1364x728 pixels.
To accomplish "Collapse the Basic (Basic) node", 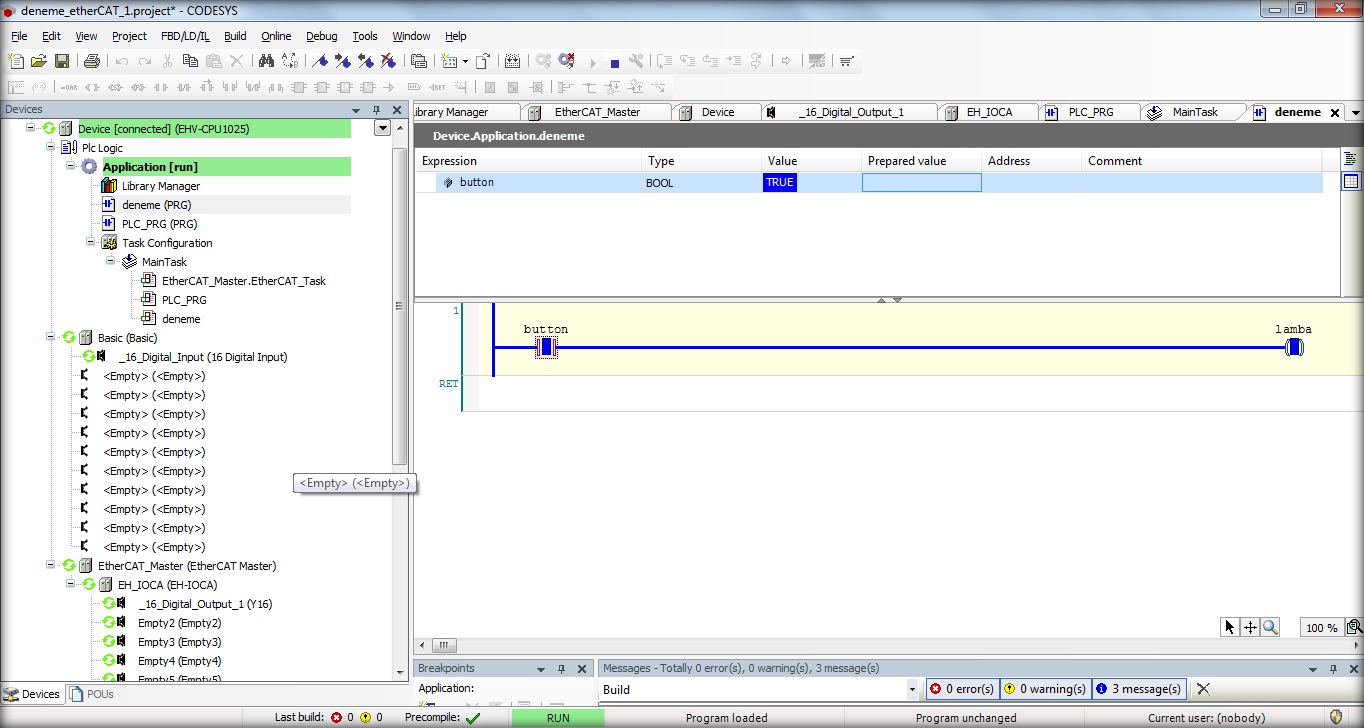I will click(x=51, y=337).
